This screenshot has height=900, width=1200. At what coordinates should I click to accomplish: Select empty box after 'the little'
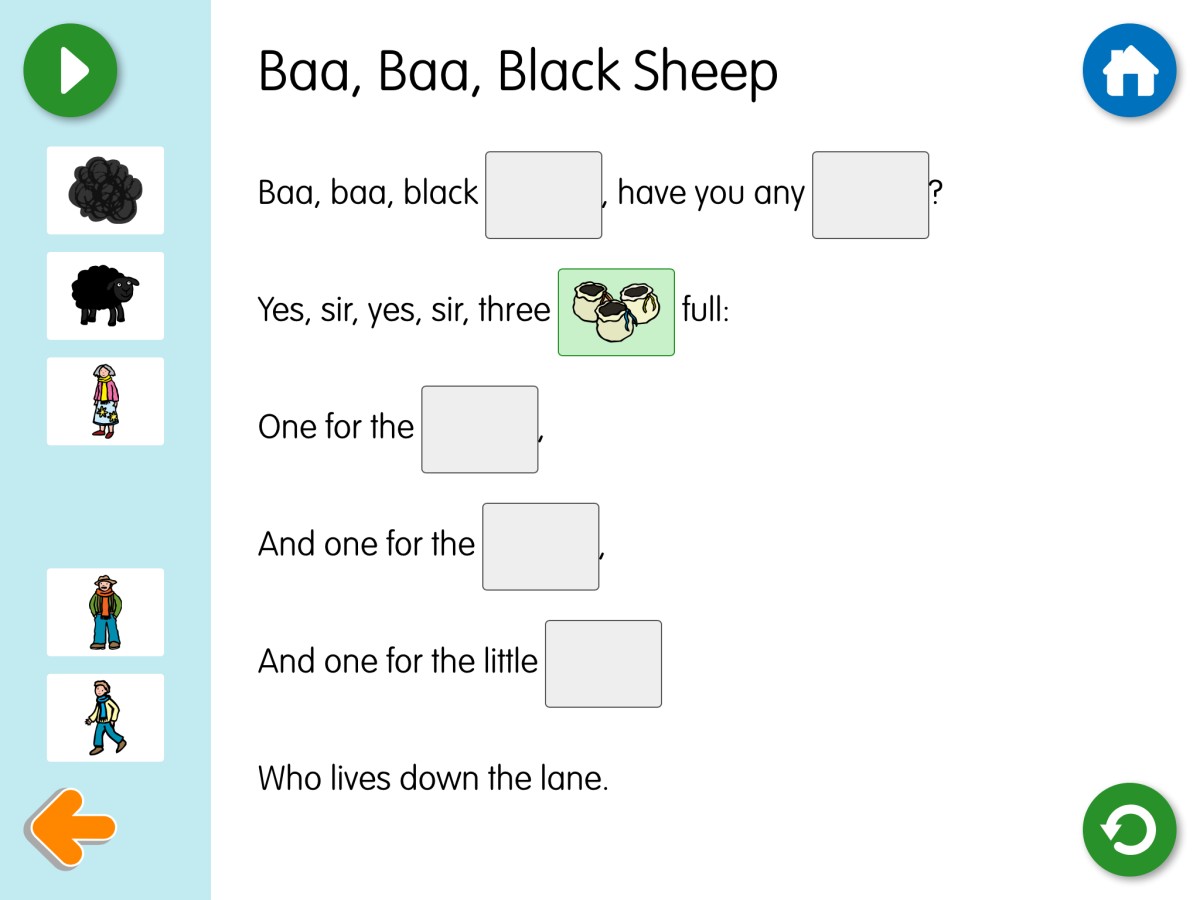603,663
